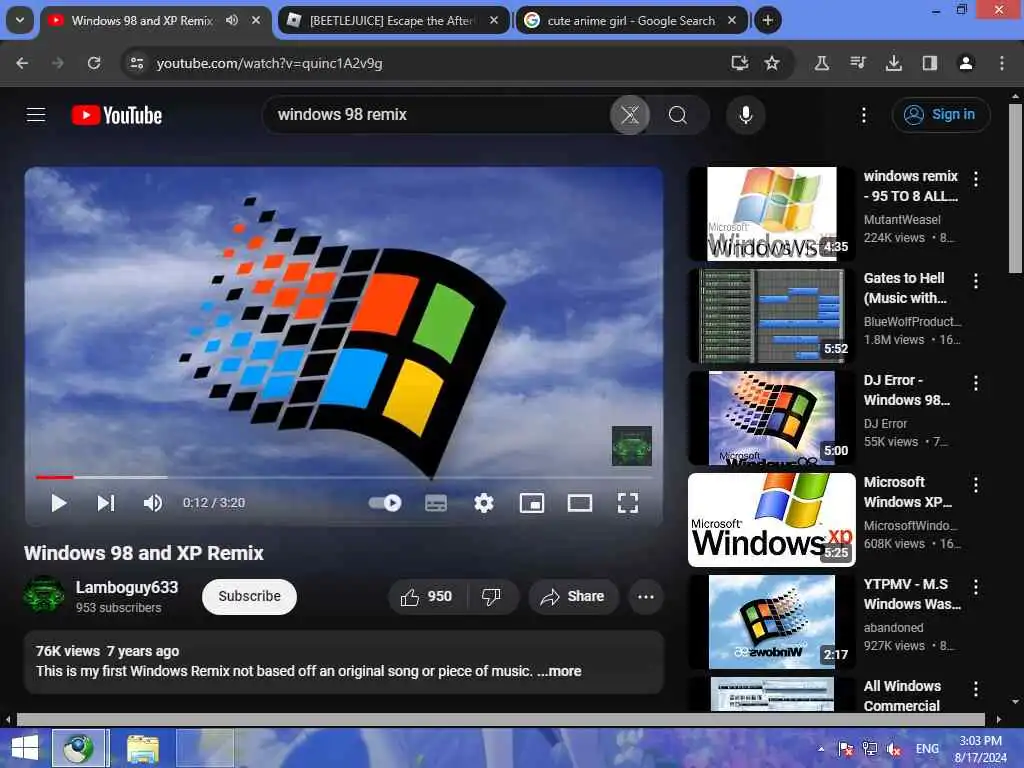Click the channel watermark in video corner
Image resolution: width=1024 pixels, height=768 pixels.
point(632,446)
